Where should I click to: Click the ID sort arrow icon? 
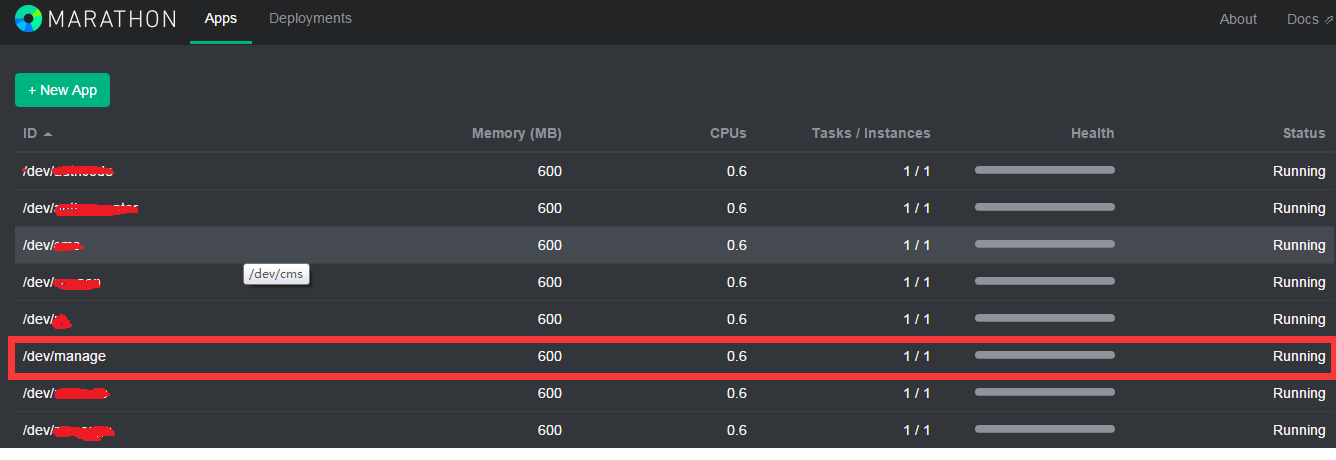[x=48, y=134]
